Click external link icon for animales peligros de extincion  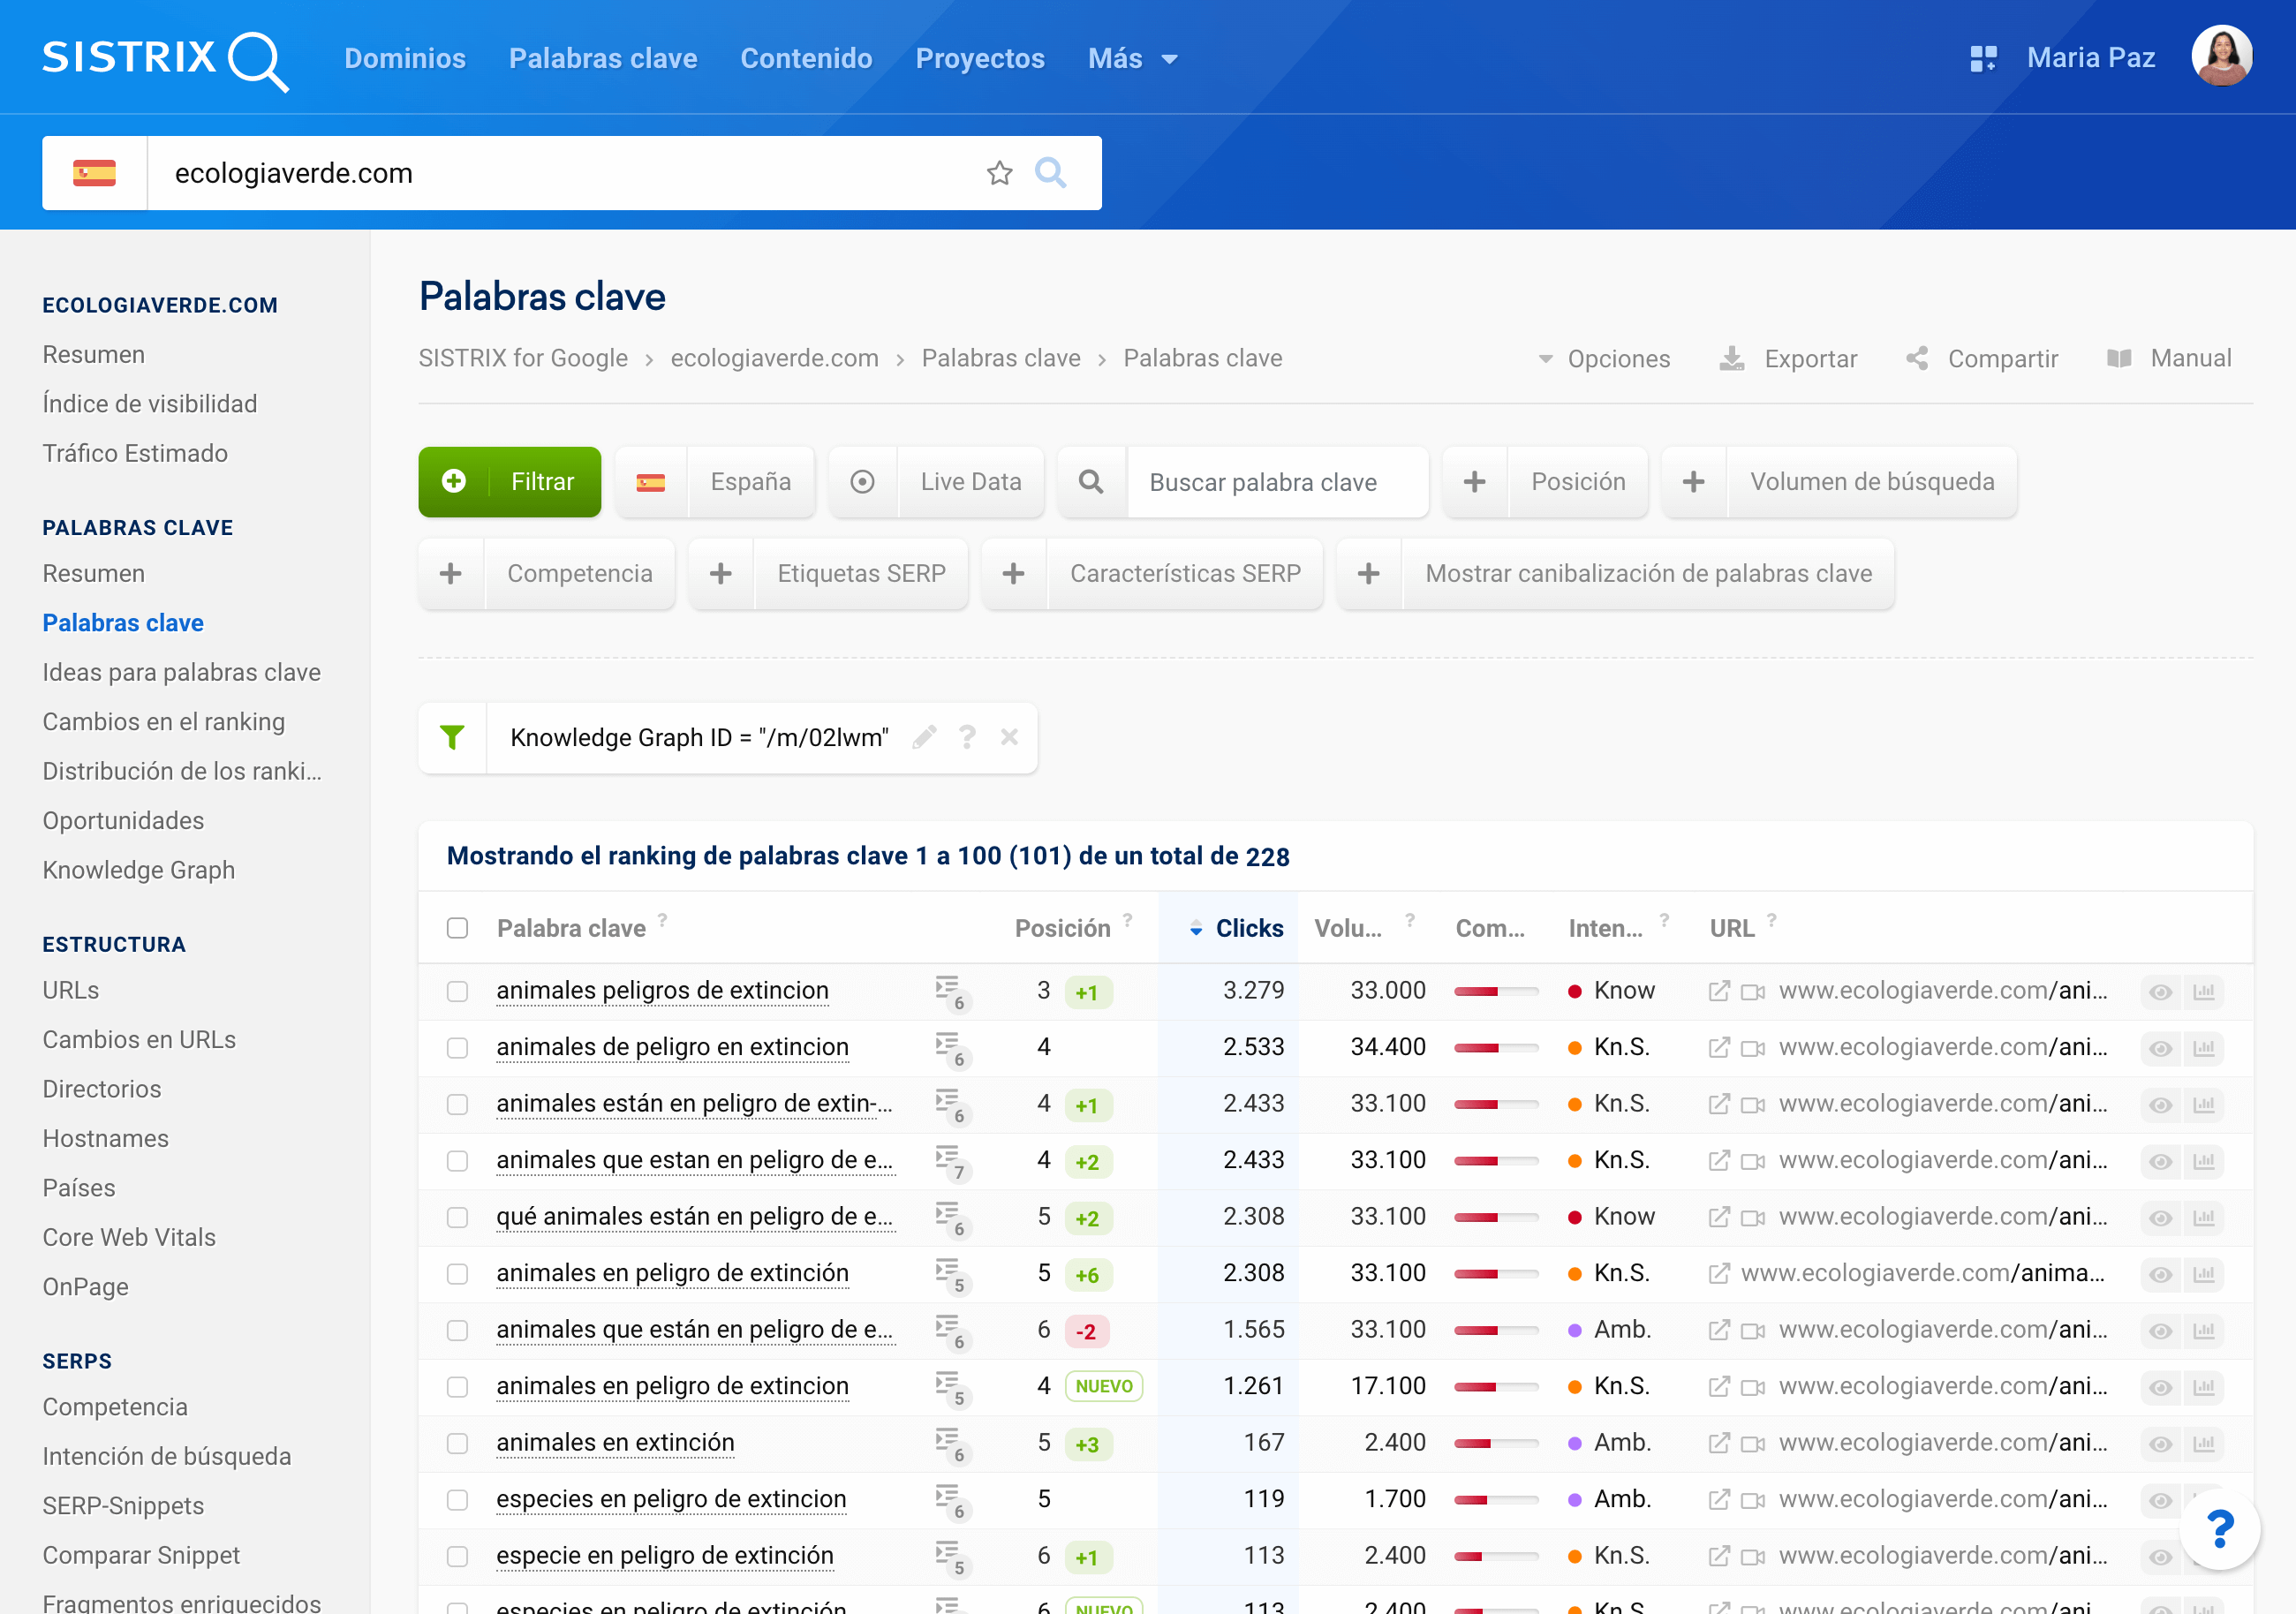coord(1719,991)
